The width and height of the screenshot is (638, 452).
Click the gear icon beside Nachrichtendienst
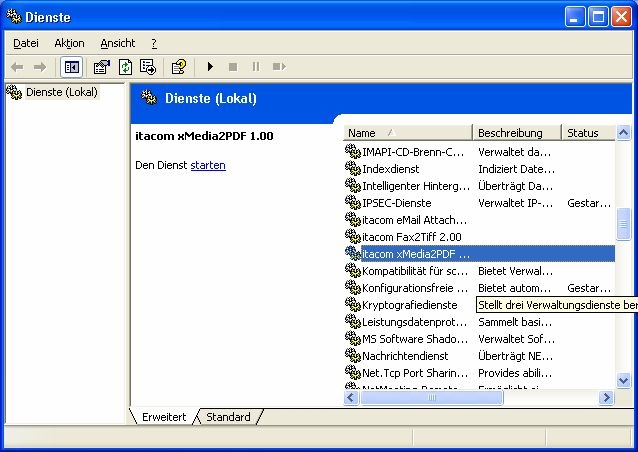pyautogui.click(x=352, y=355)
